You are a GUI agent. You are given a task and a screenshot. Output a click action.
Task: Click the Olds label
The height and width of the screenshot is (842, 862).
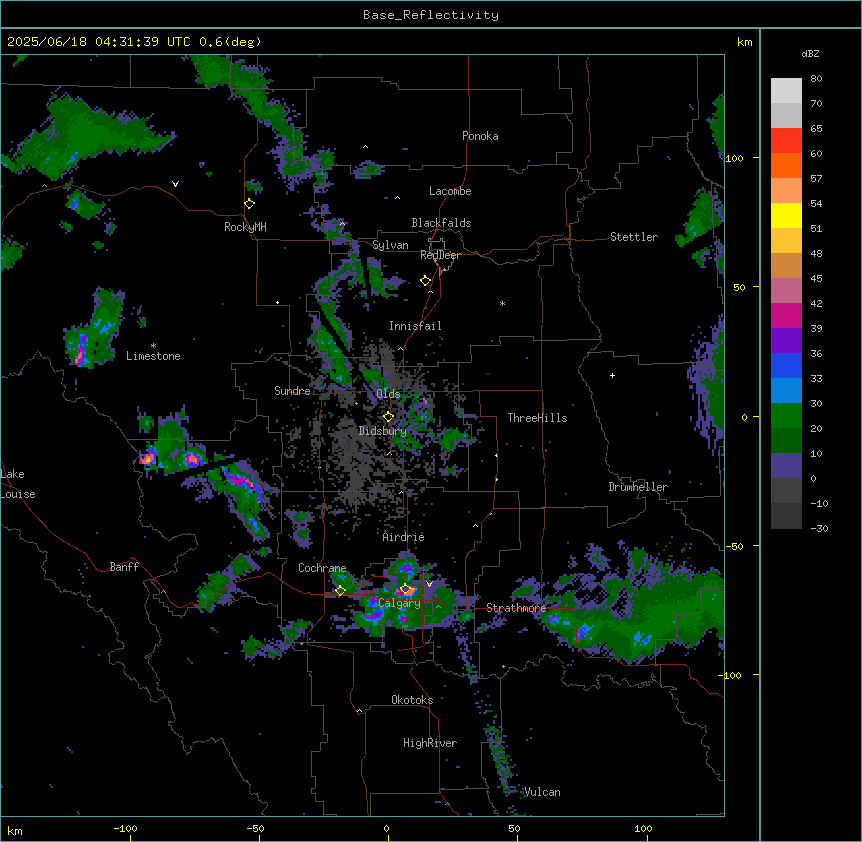(388, 394)
